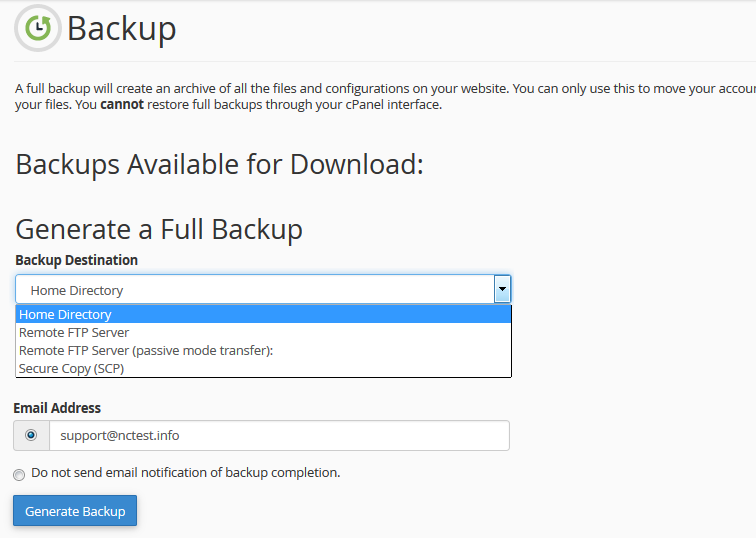Enable the do not send notification radio

19,474
